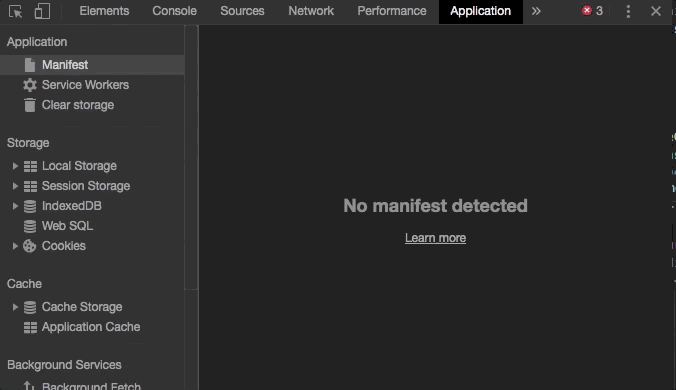Screen dimensions: 676x390
Task: Click the Cache Storage database icon
Action: (x=30, y=307)
